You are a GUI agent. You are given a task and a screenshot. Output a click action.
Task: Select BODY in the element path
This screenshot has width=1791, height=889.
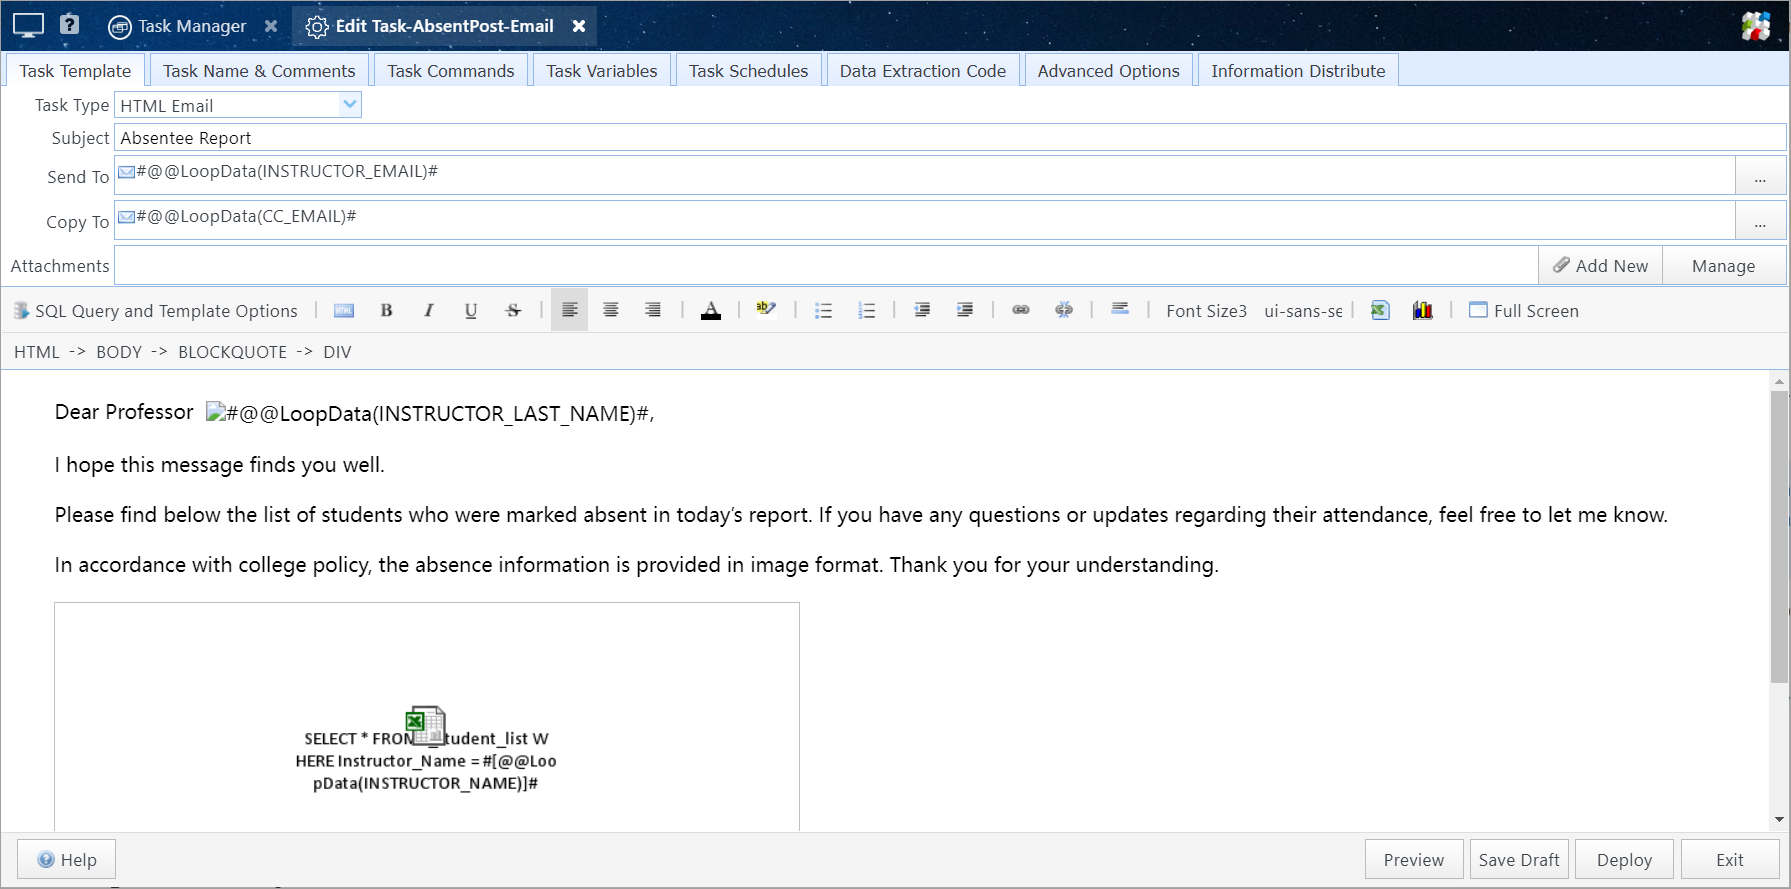pos(119,352)
